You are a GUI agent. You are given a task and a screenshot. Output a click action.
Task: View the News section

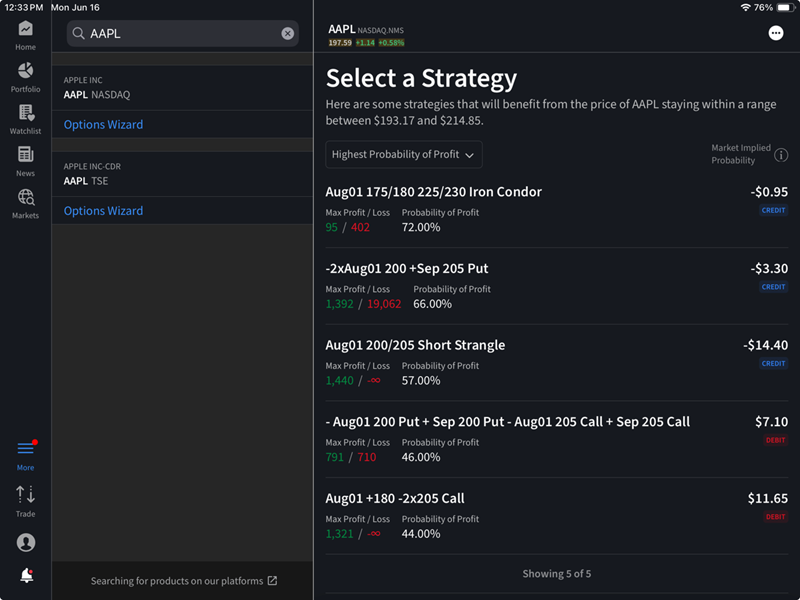coord(25,163)
